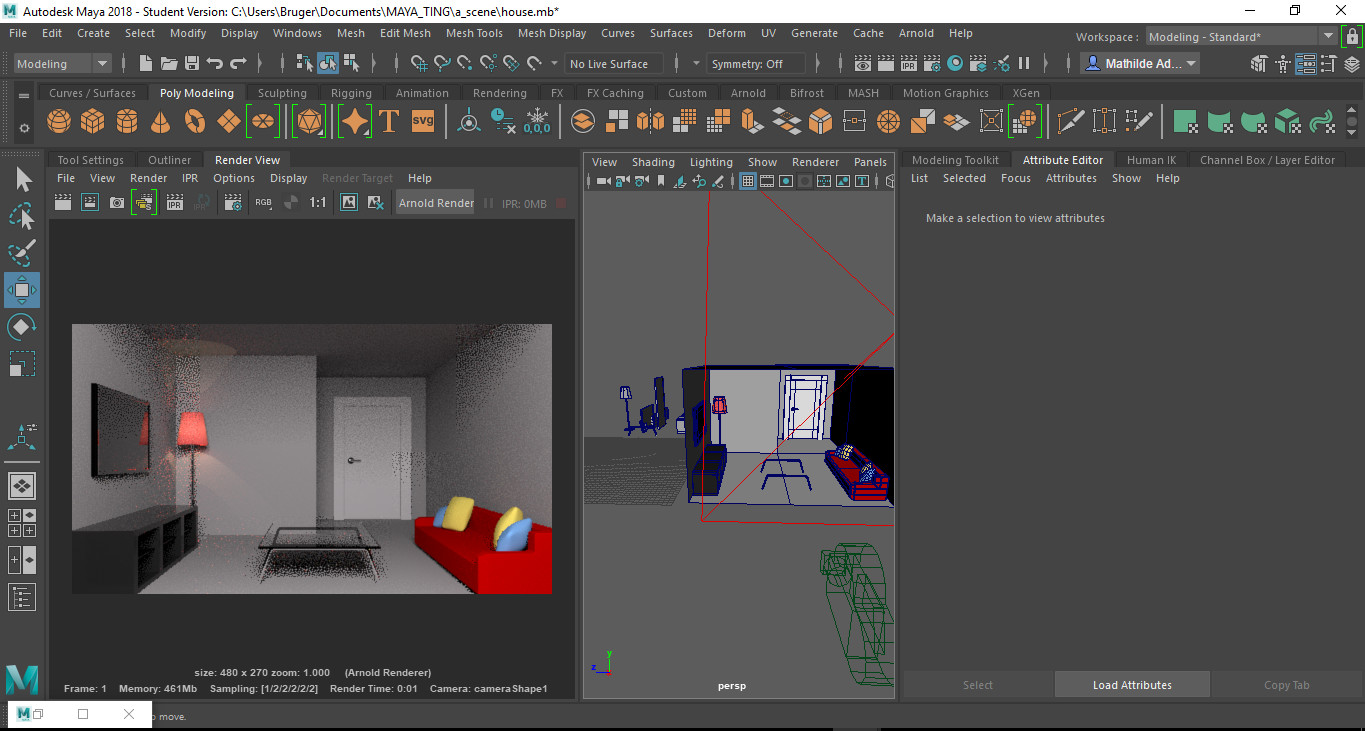Click the IPR render icon in Render View

tap(174, 203)
